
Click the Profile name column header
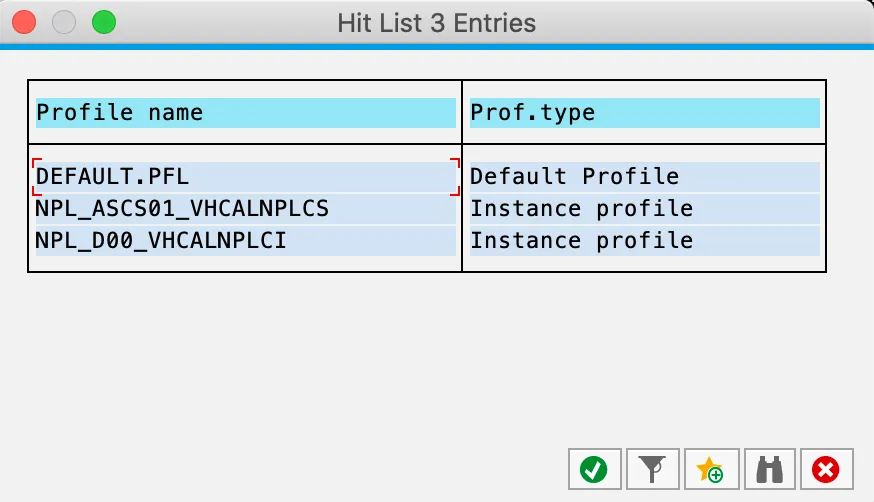tap(245, 113)
